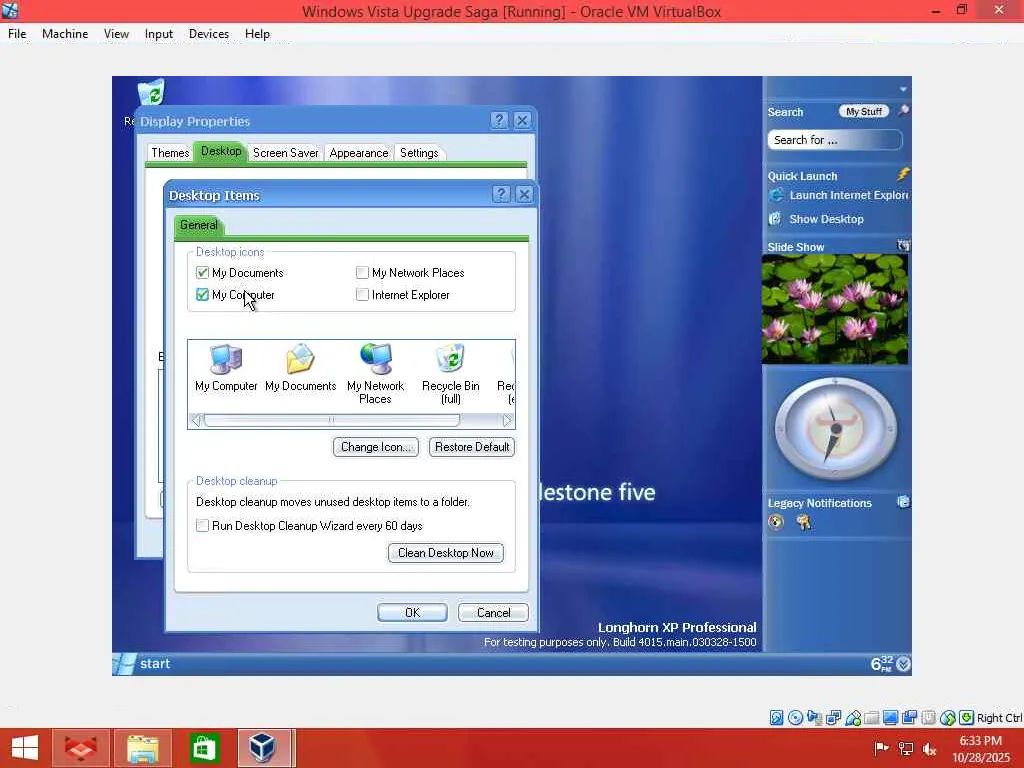Select the My Network Places icon in the list
The image size is (1024, 768).
376,374
